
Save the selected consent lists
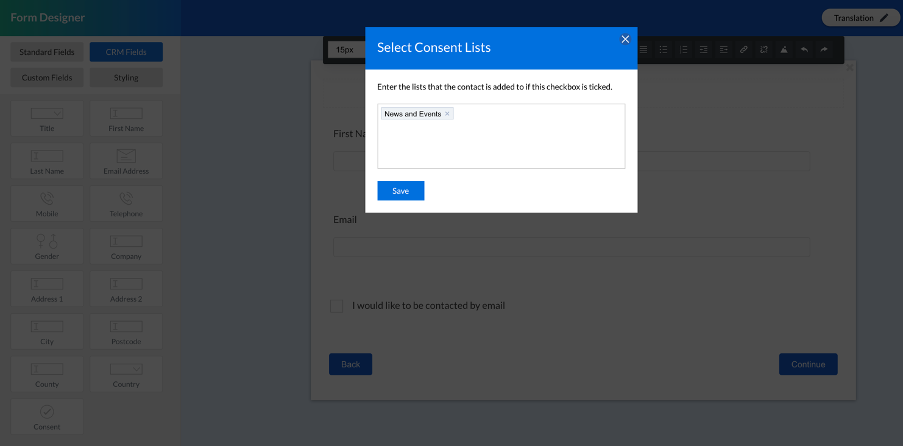[x=400, y=191]
